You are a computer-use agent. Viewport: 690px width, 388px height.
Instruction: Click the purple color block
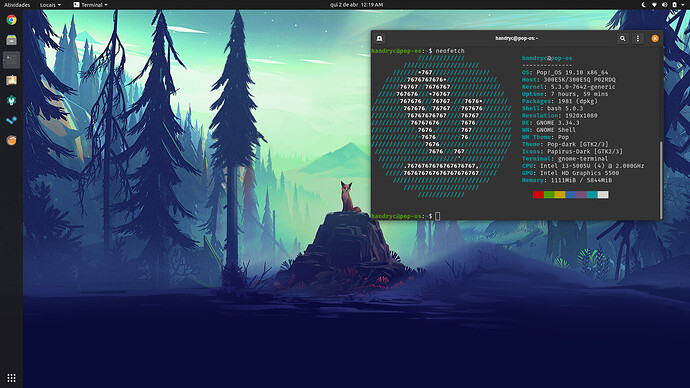coord(581,194)
